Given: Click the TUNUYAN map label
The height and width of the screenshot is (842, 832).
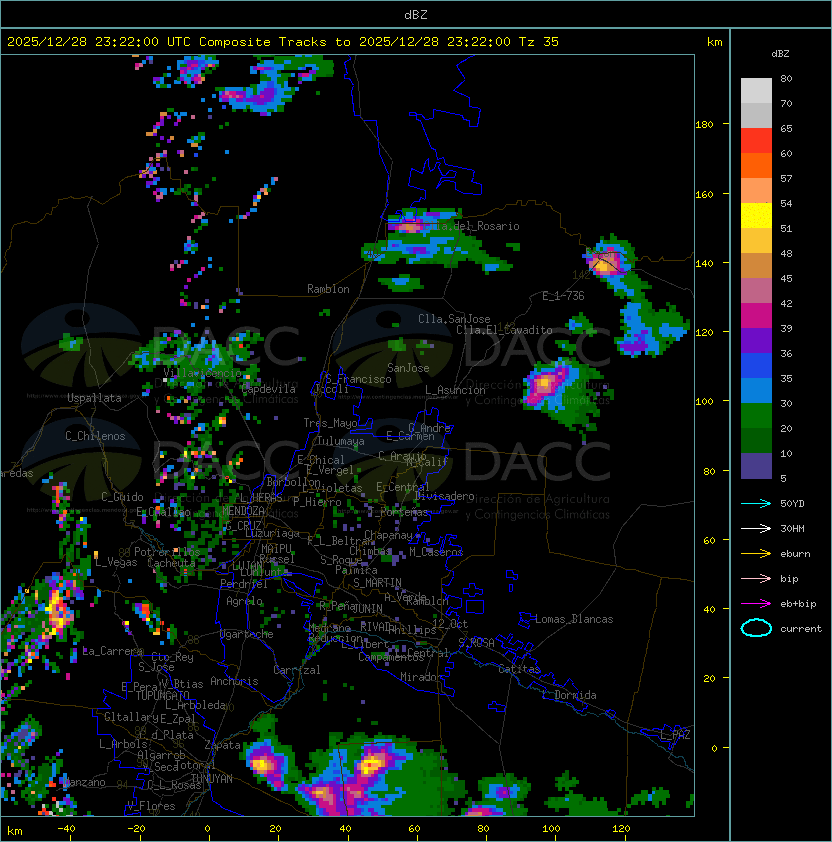Looking at the screenshot, I should pos(212,779).
